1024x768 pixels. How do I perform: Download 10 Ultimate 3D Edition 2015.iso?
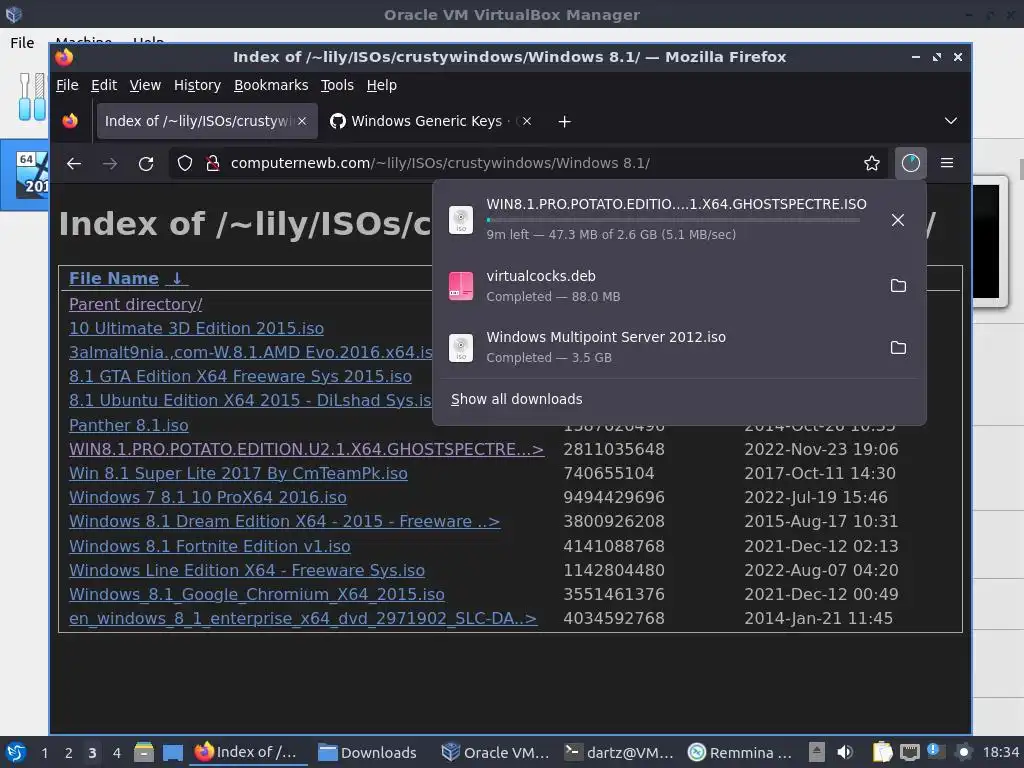tap(196, 328)
